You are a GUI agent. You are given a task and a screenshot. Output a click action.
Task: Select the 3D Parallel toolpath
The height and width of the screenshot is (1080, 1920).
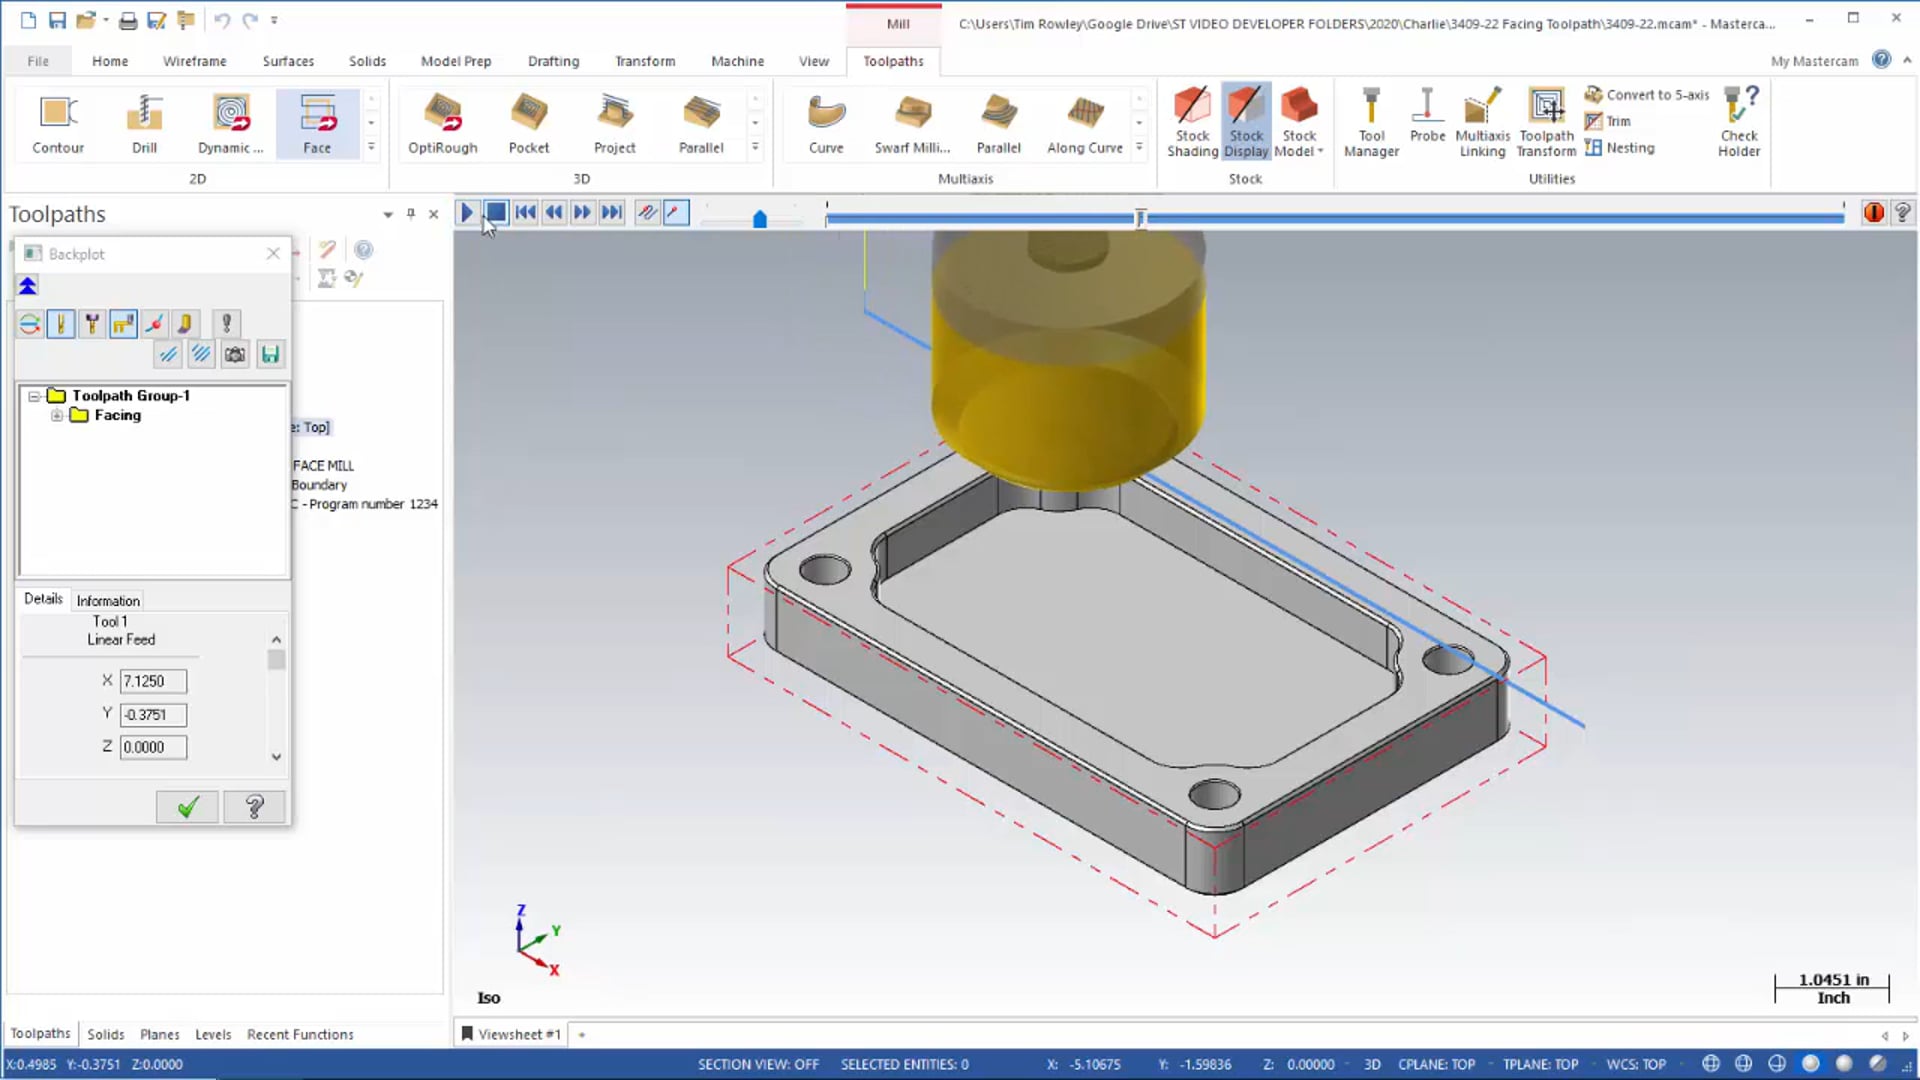pos(701,124)
